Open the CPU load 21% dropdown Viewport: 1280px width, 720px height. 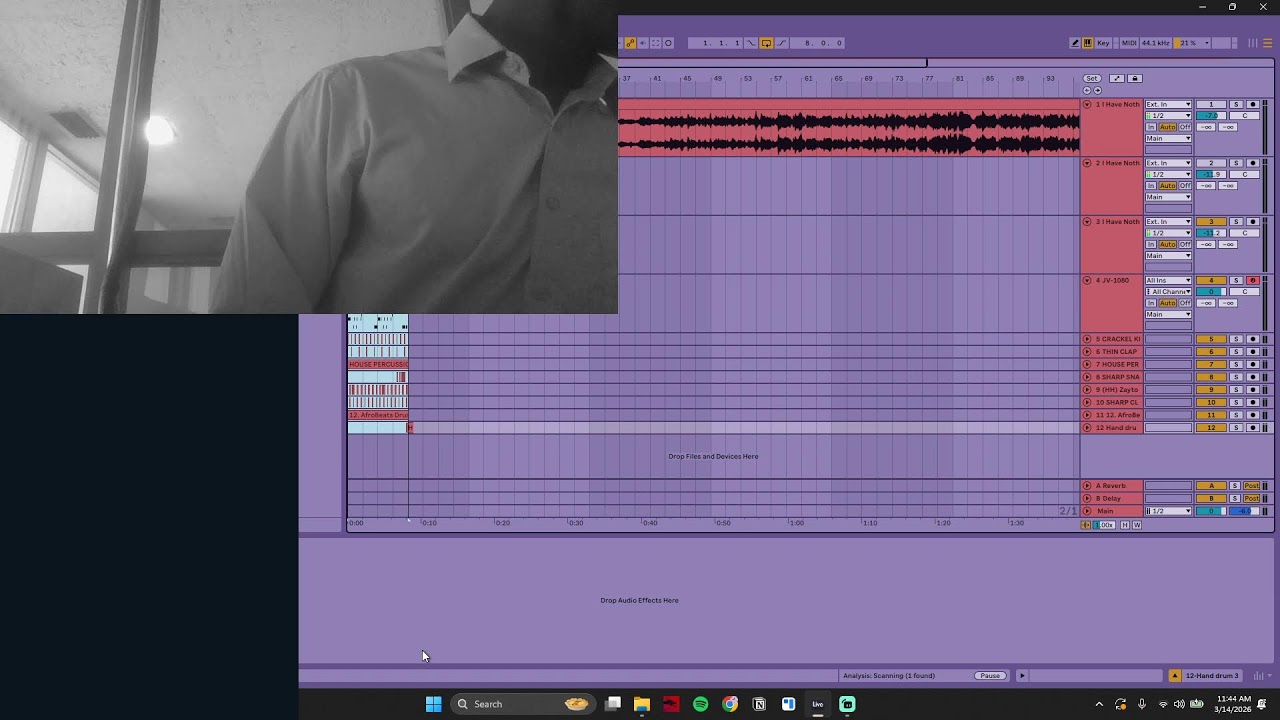(x=1192, y=43)
